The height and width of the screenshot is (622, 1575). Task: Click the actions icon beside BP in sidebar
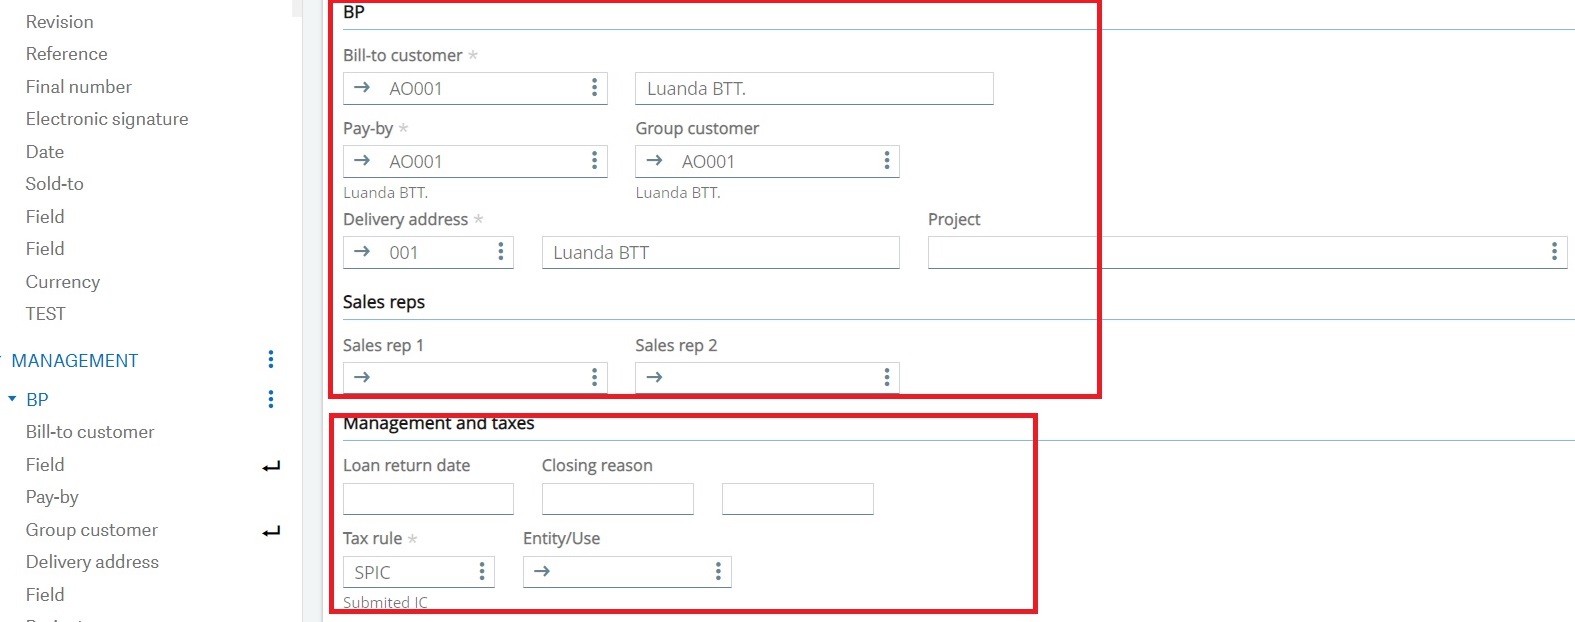coord(269,399)
